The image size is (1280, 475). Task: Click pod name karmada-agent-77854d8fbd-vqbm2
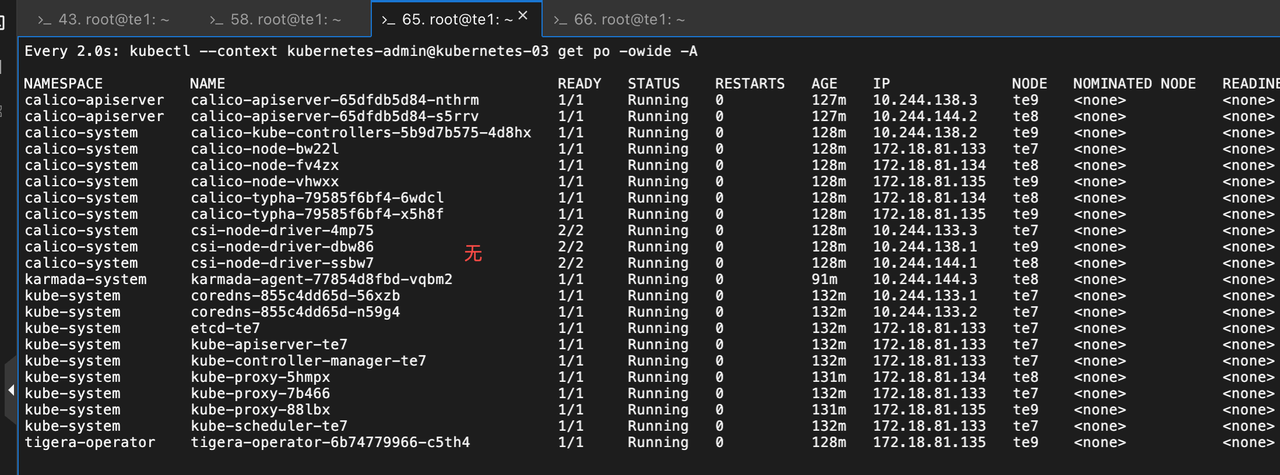coord(321,279)
